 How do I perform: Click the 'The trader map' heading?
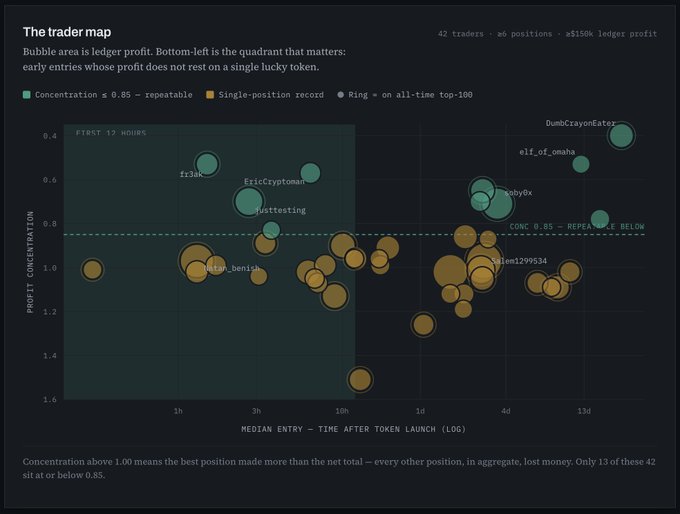pos(67,32)
